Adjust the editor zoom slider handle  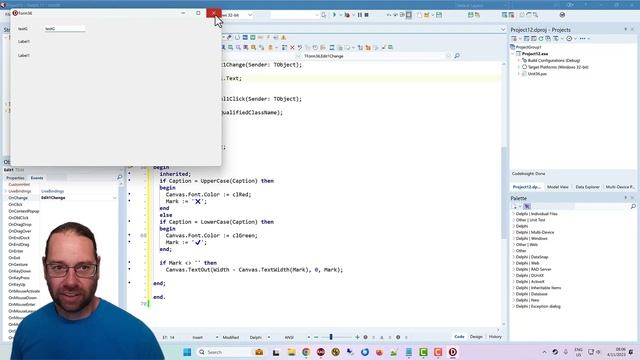click(331, 337)
